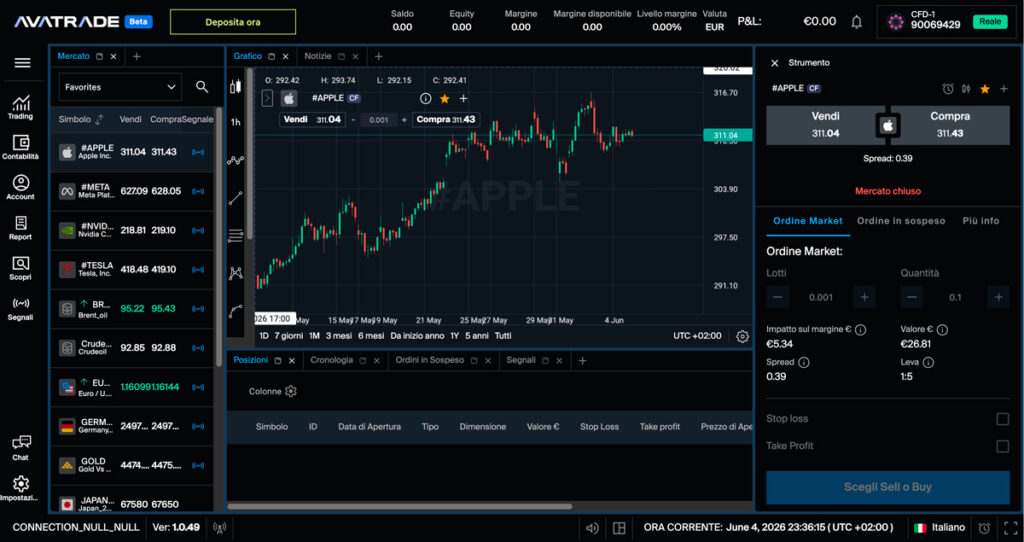The image size is (1024, 542).
Task: Open the Contabilità sidebar section
Action: (20, 148)
